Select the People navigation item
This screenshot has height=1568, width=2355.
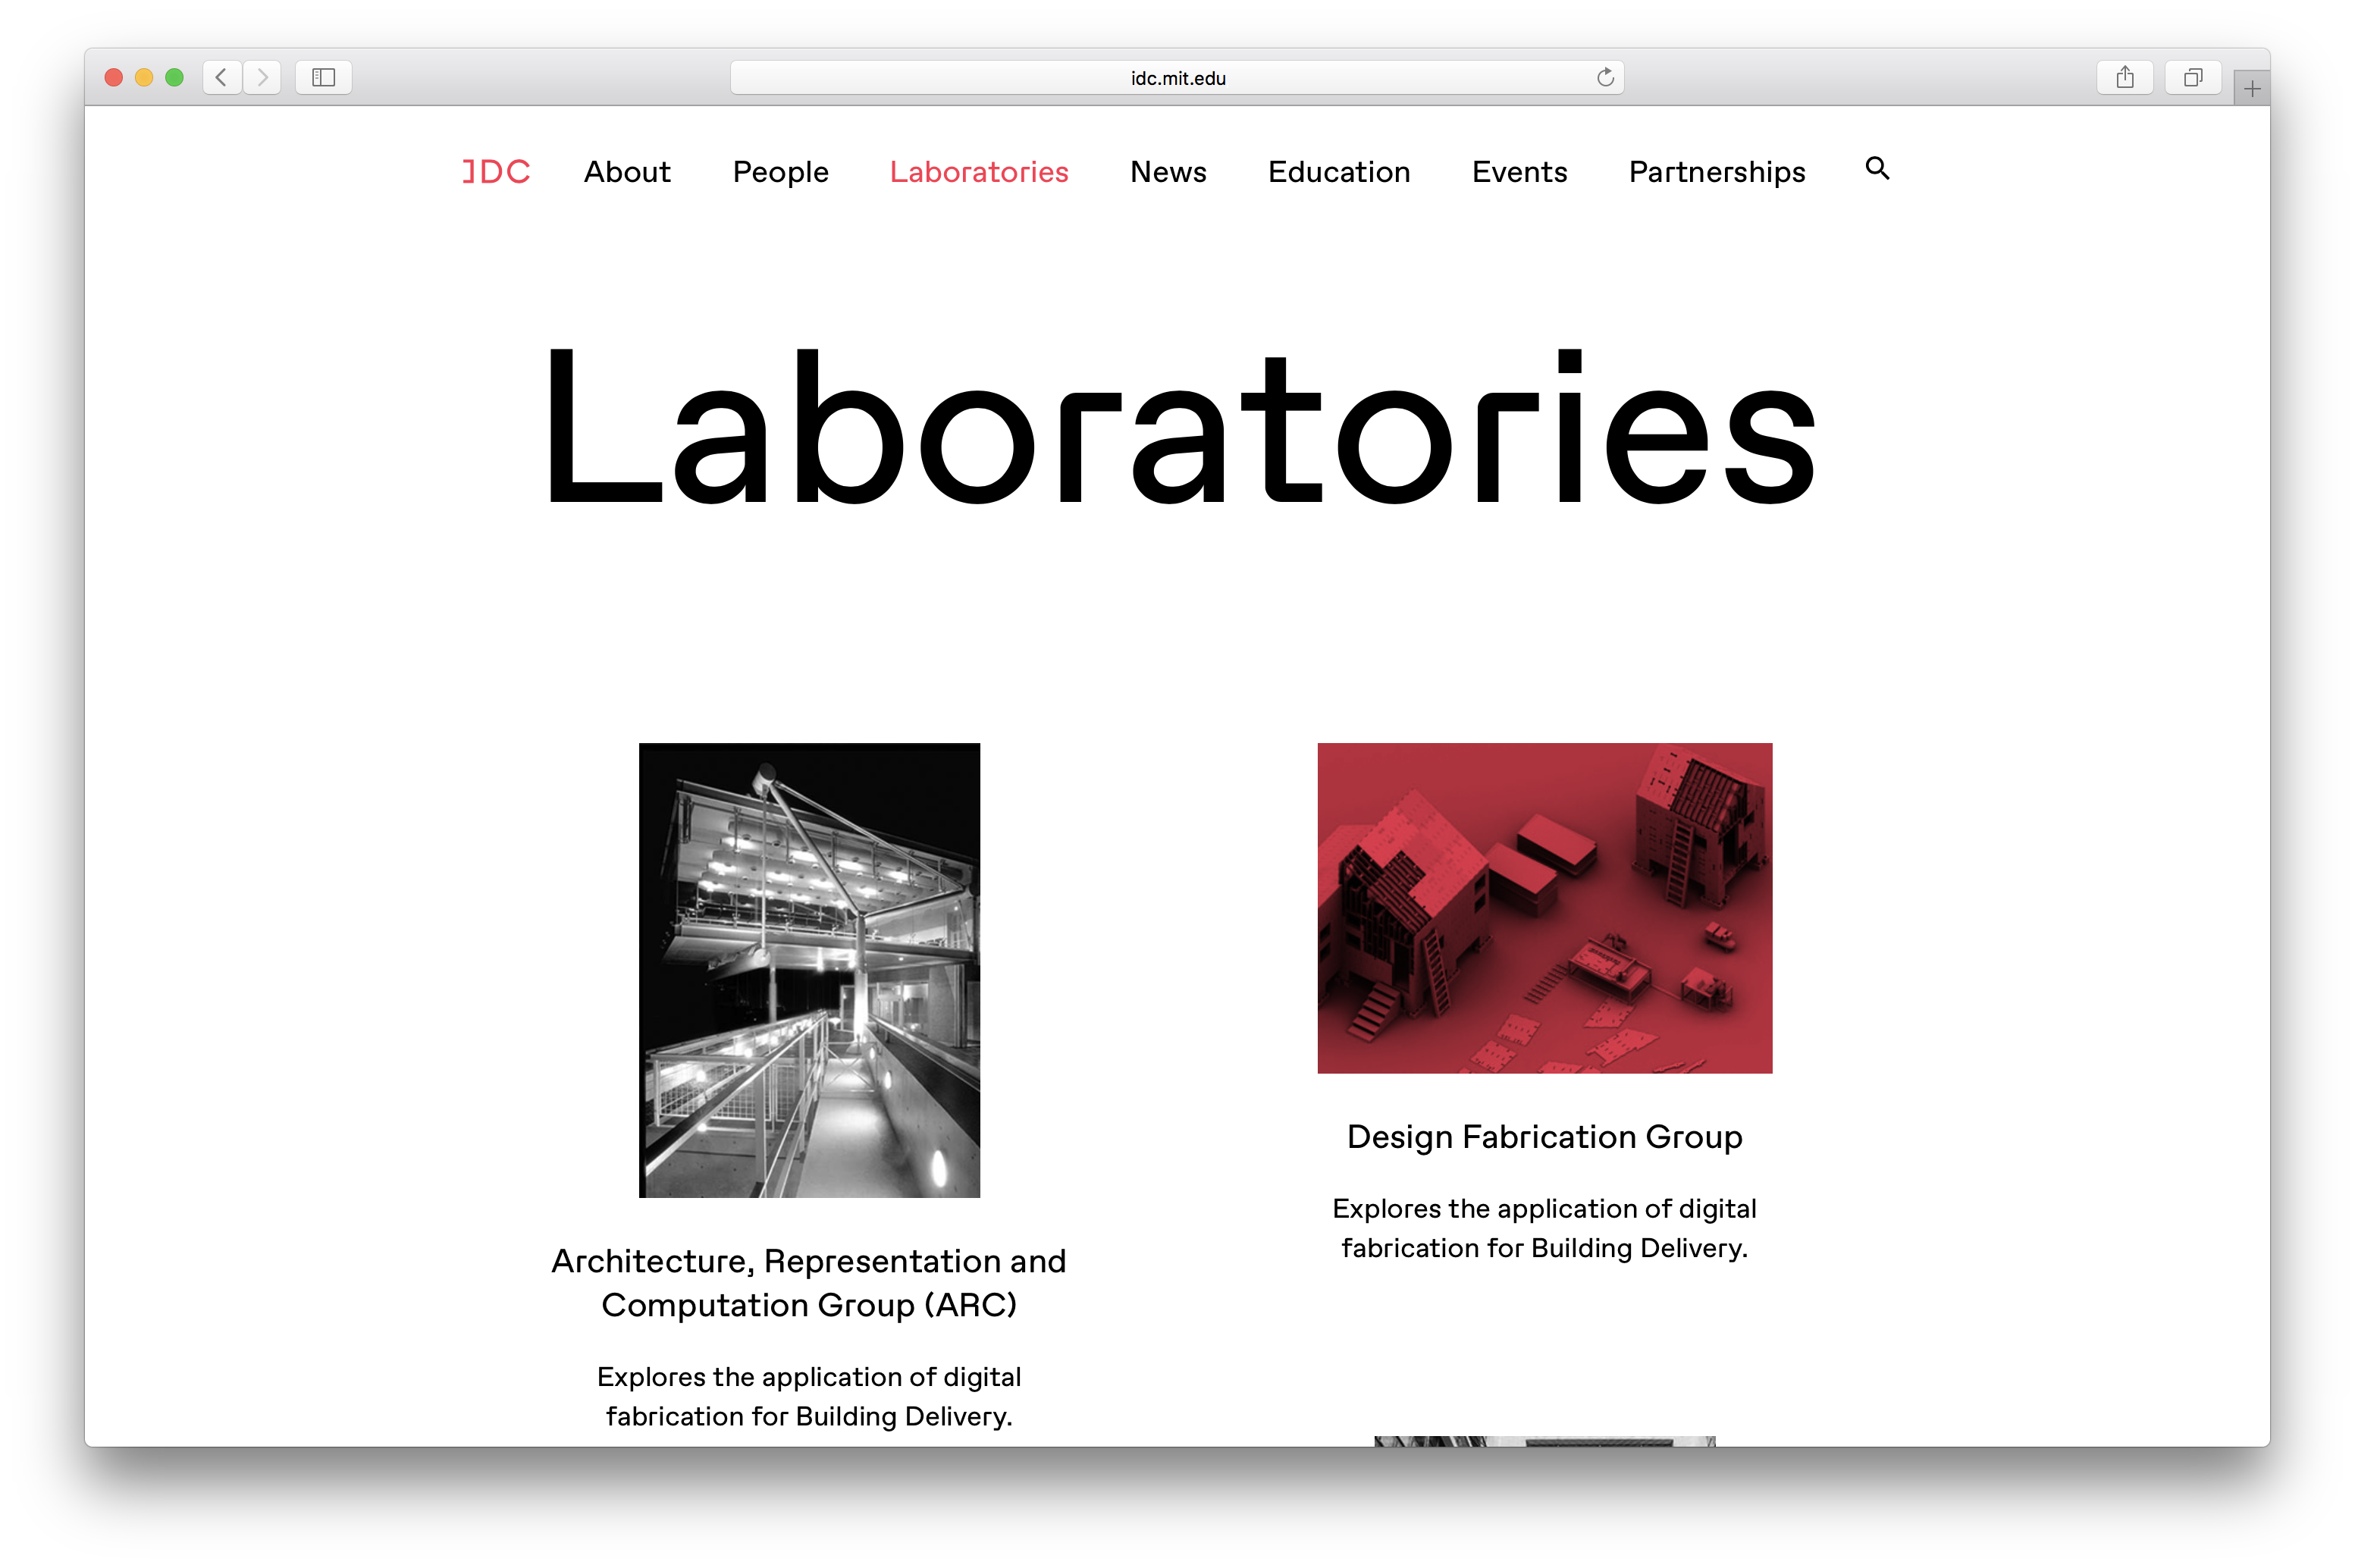tap(780, 171)
